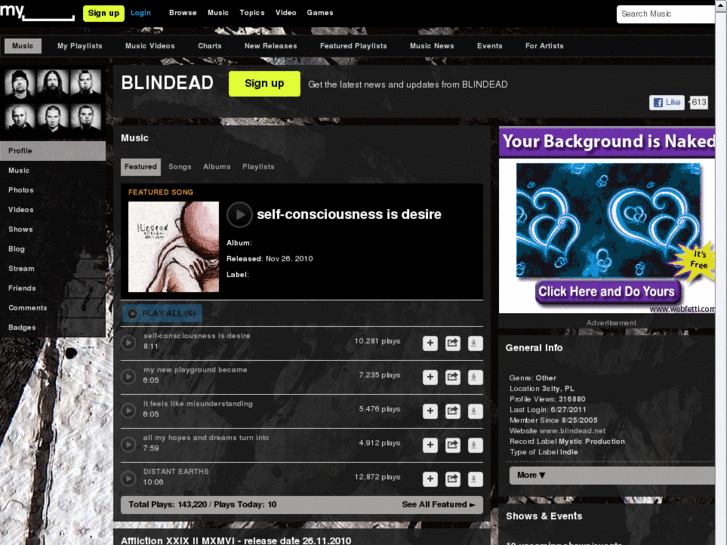Download icon for it feels like misunderstanding
This screenshot has height=545, width=727.
click(x=475, y=411)
